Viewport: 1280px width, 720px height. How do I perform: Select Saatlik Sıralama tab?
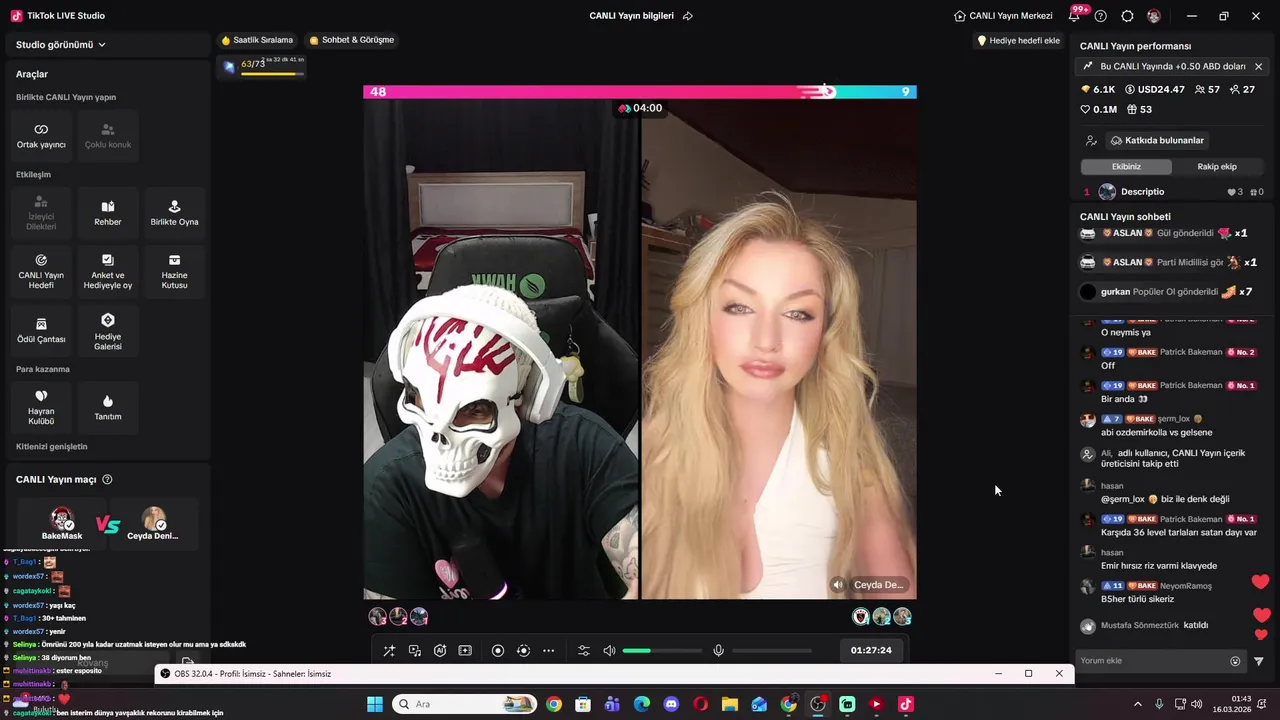click(257, 40)
